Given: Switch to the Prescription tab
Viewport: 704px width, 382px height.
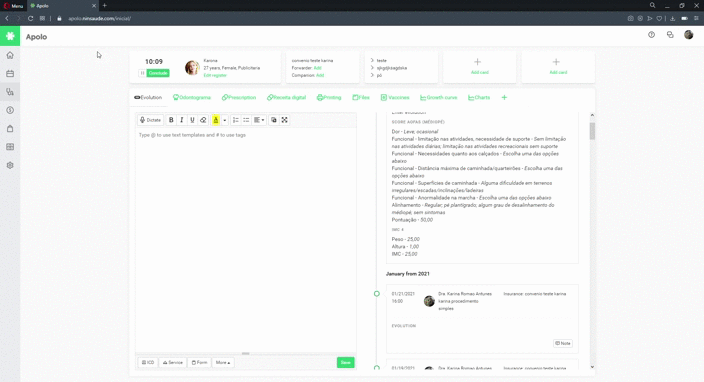Looking at the screenshot, I should click(x=239, y=97).
